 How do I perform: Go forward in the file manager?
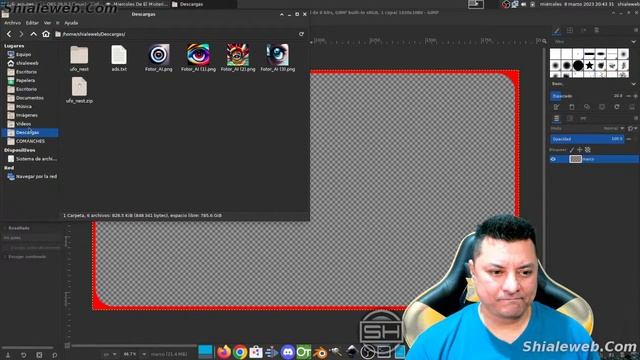click(21, 34)
